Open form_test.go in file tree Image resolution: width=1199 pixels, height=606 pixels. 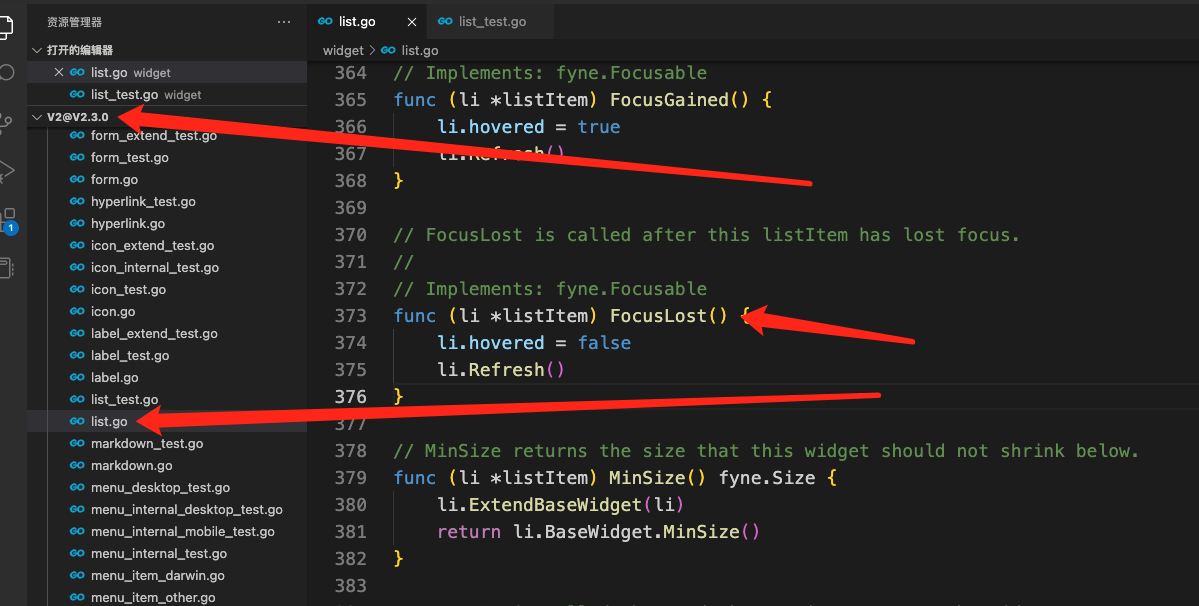click(x=130, y=157)
